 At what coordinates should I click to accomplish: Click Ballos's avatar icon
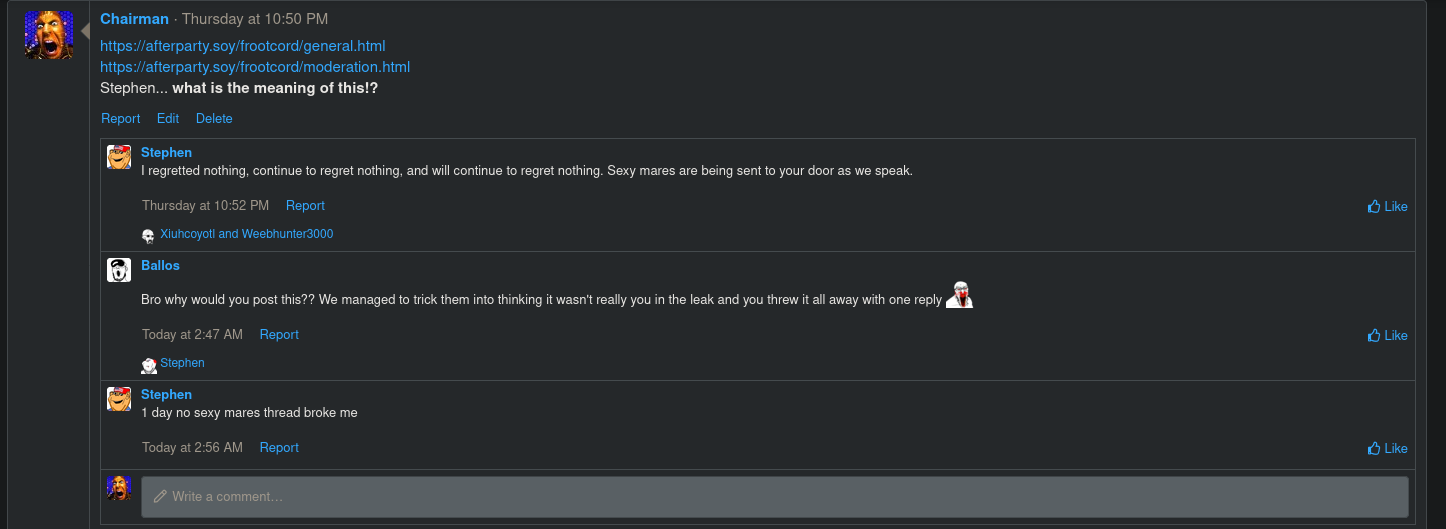pos(119,270)
